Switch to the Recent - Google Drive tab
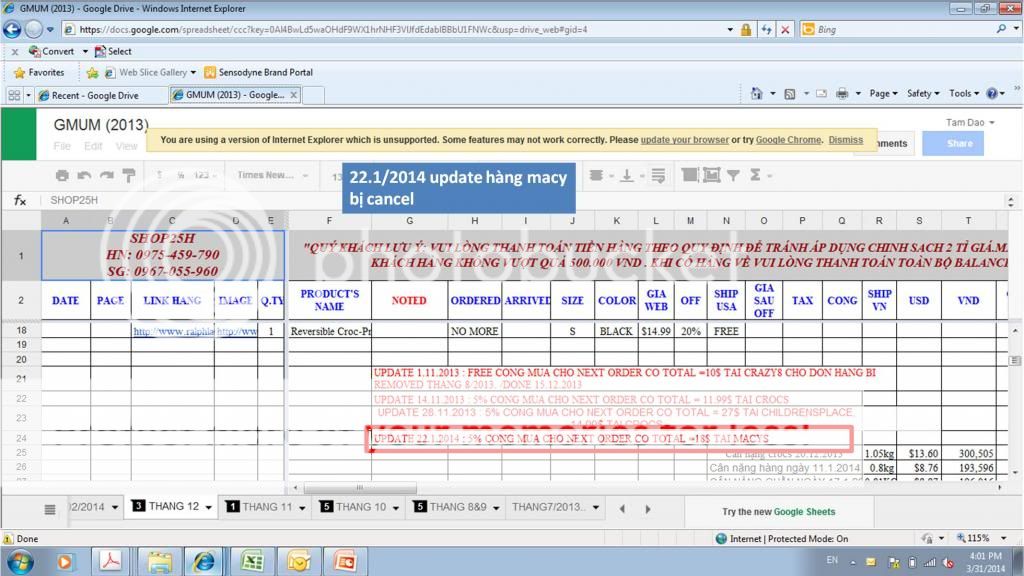This screenshot has width=1024, height=576. [95, 95]
